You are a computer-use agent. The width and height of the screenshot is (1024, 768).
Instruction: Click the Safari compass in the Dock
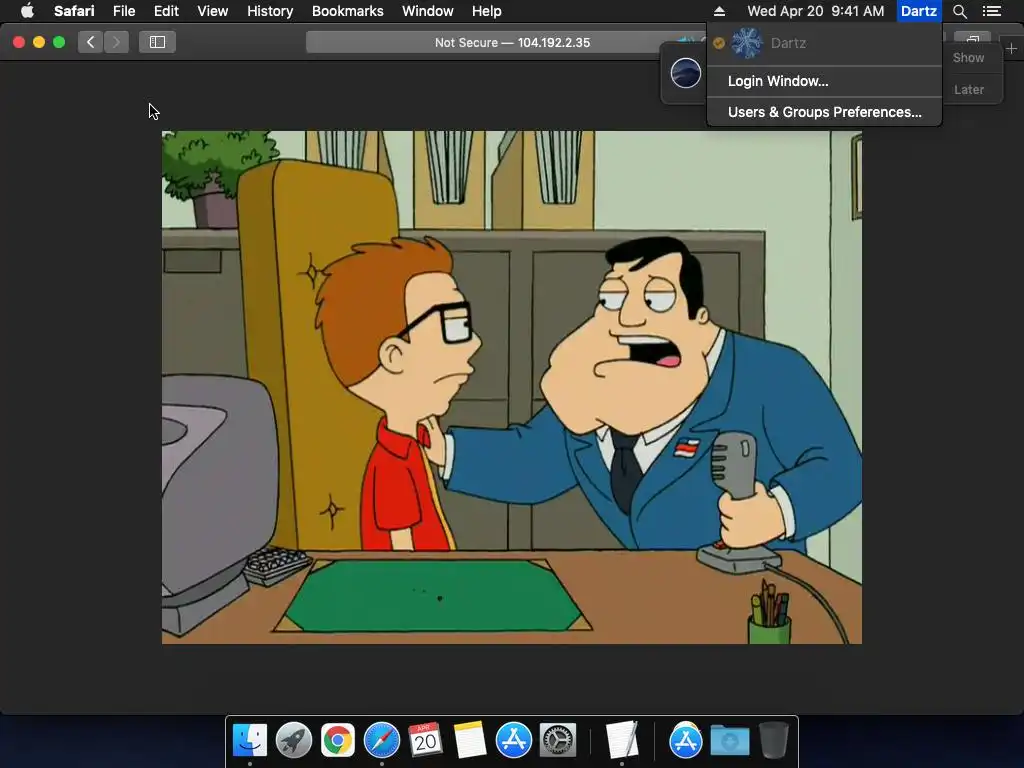[381, 740]
